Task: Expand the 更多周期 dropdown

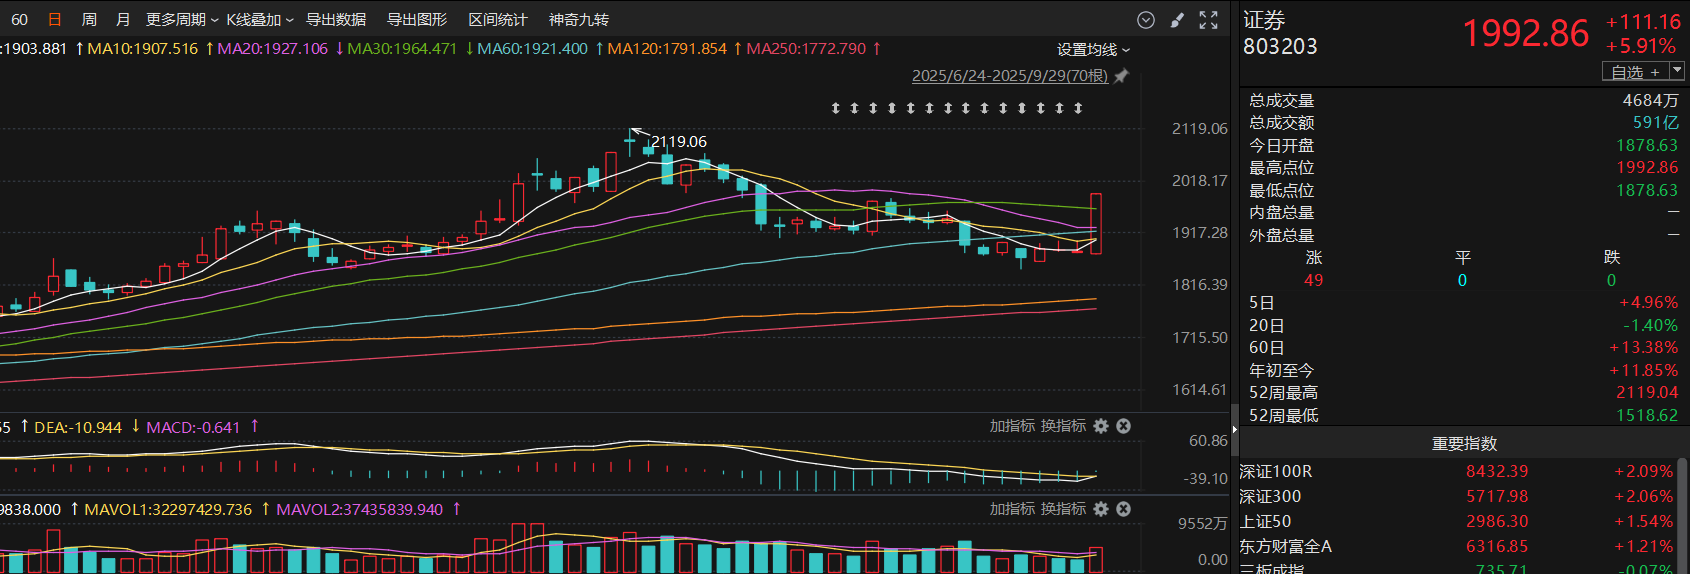Action: 182,20
